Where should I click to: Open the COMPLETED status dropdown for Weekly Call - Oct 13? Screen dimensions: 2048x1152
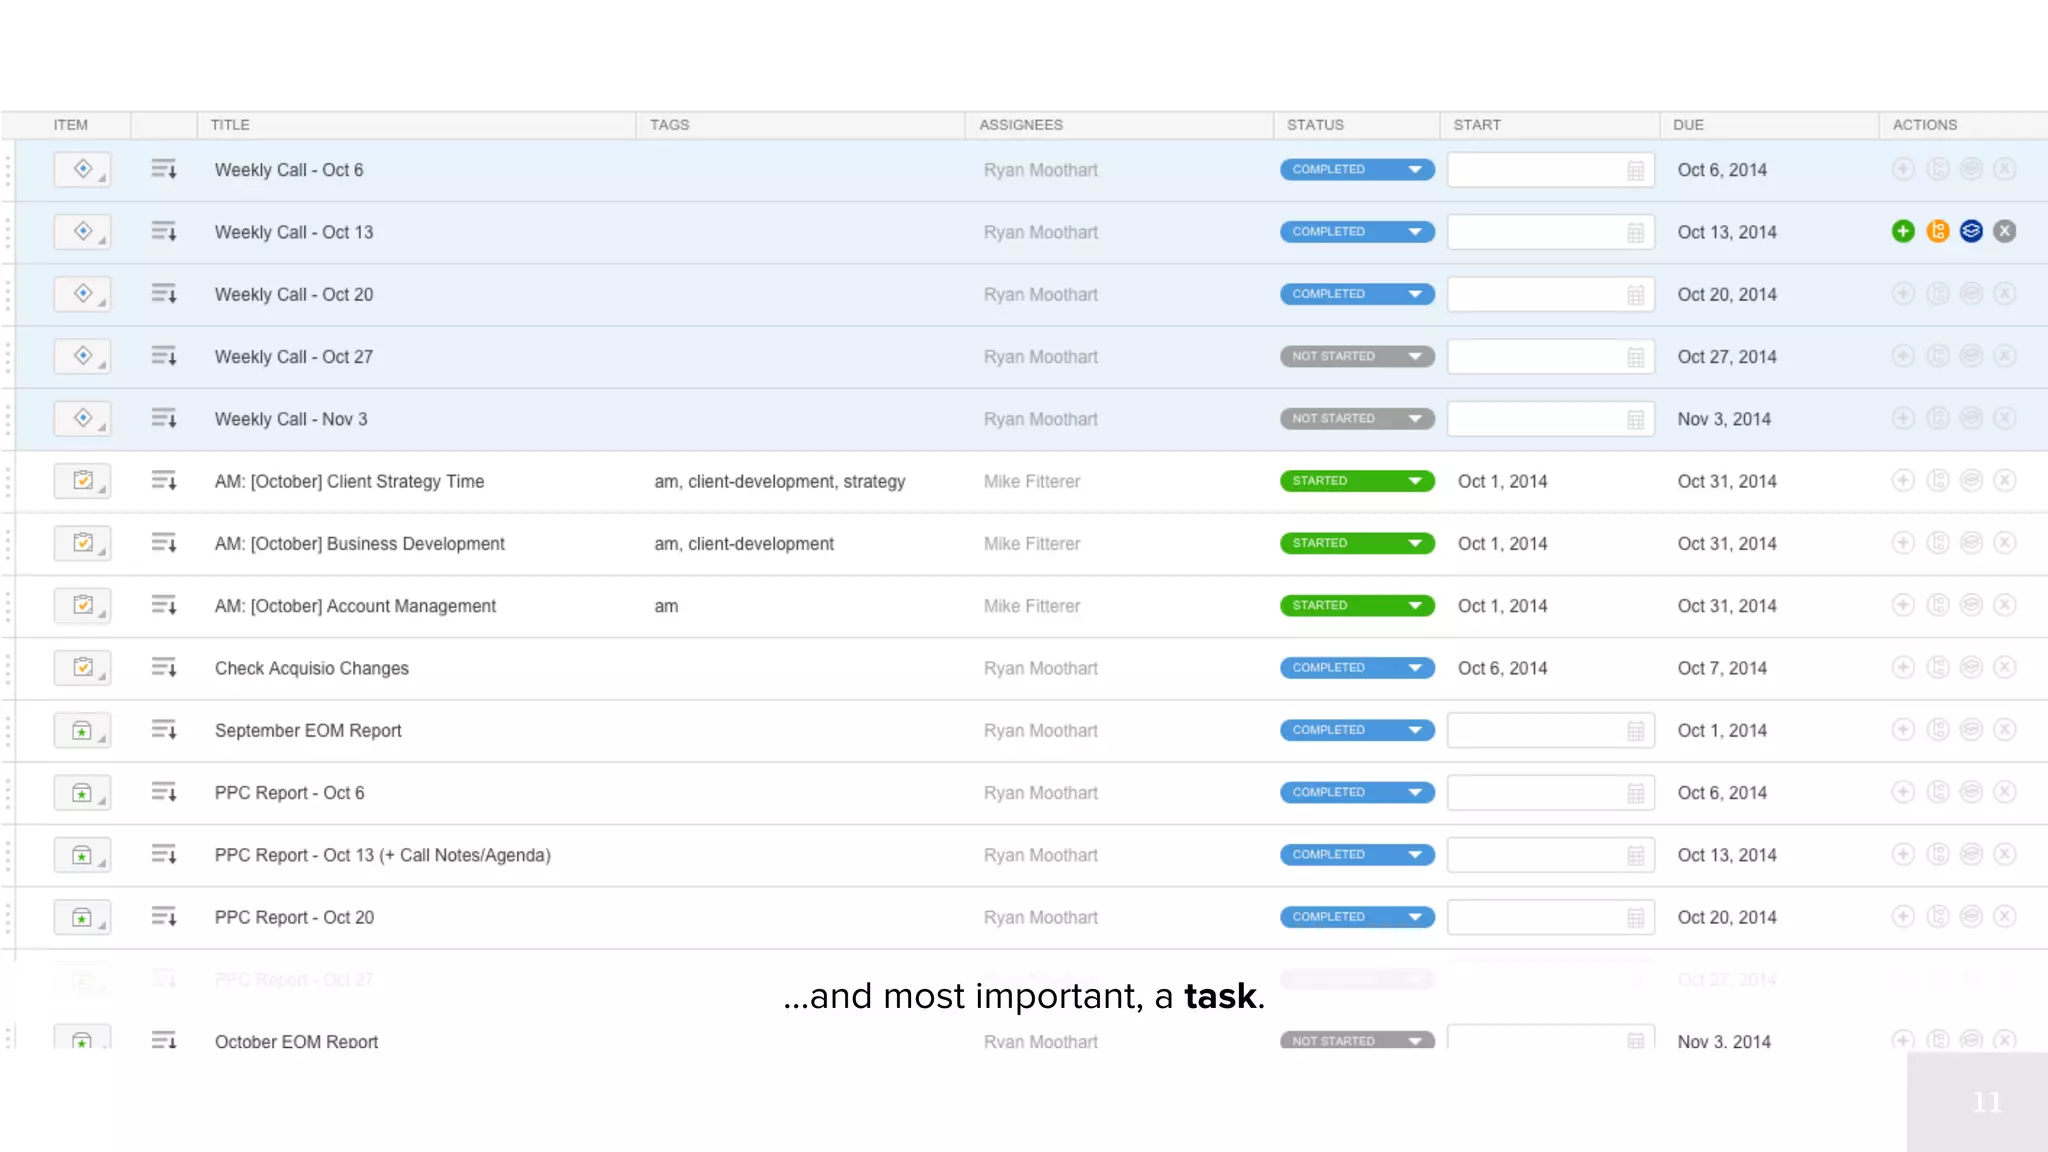(1357, 231)
